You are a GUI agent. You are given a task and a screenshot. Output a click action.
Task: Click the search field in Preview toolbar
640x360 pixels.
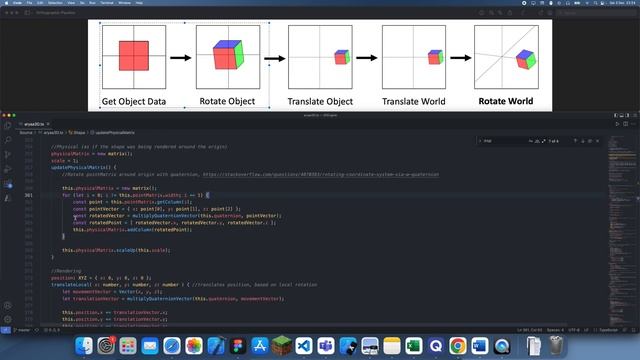[x=595, y=13]
